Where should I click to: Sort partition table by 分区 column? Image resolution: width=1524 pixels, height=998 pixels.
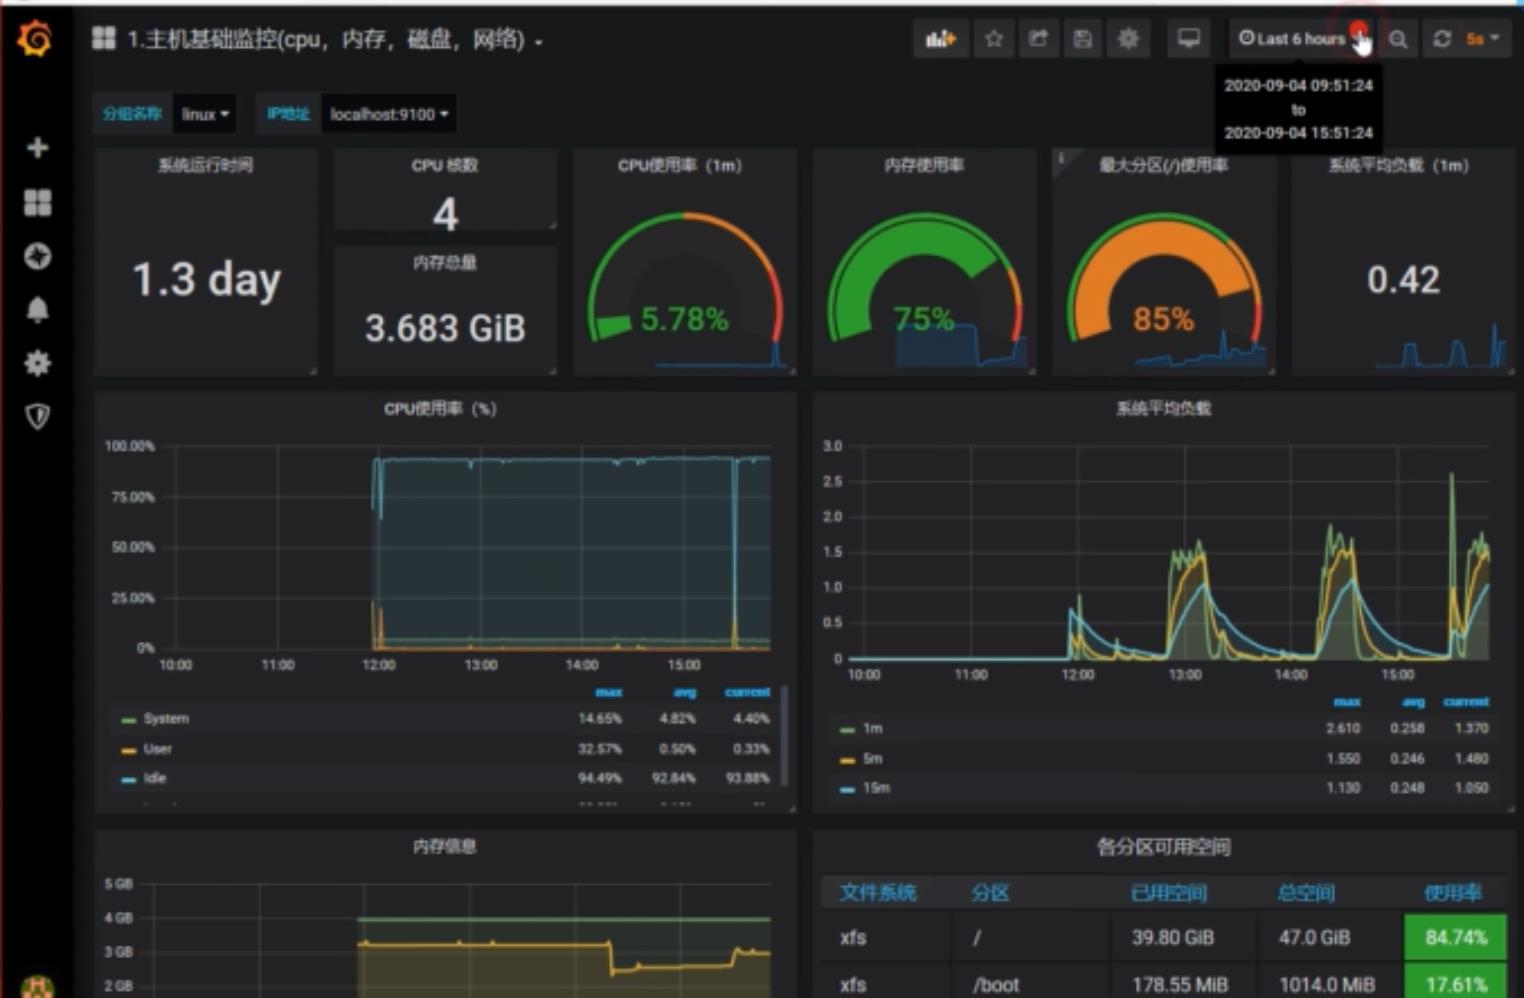coord(990,892)
